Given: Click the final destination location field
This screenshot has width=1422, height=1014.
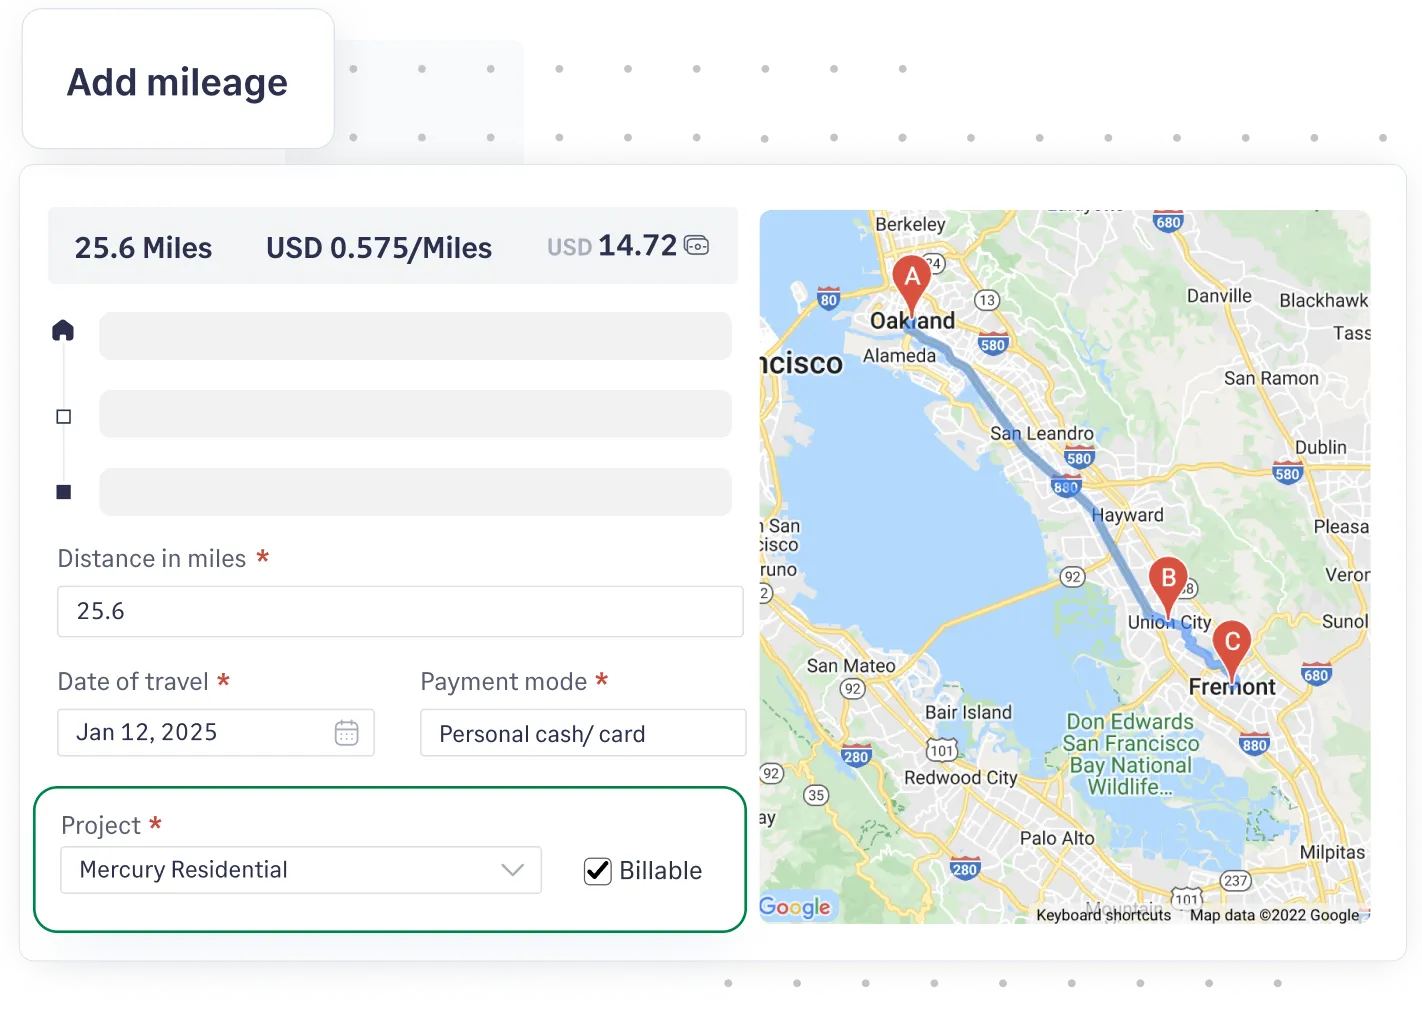Looking at the screenshot, I should [416, 491].
